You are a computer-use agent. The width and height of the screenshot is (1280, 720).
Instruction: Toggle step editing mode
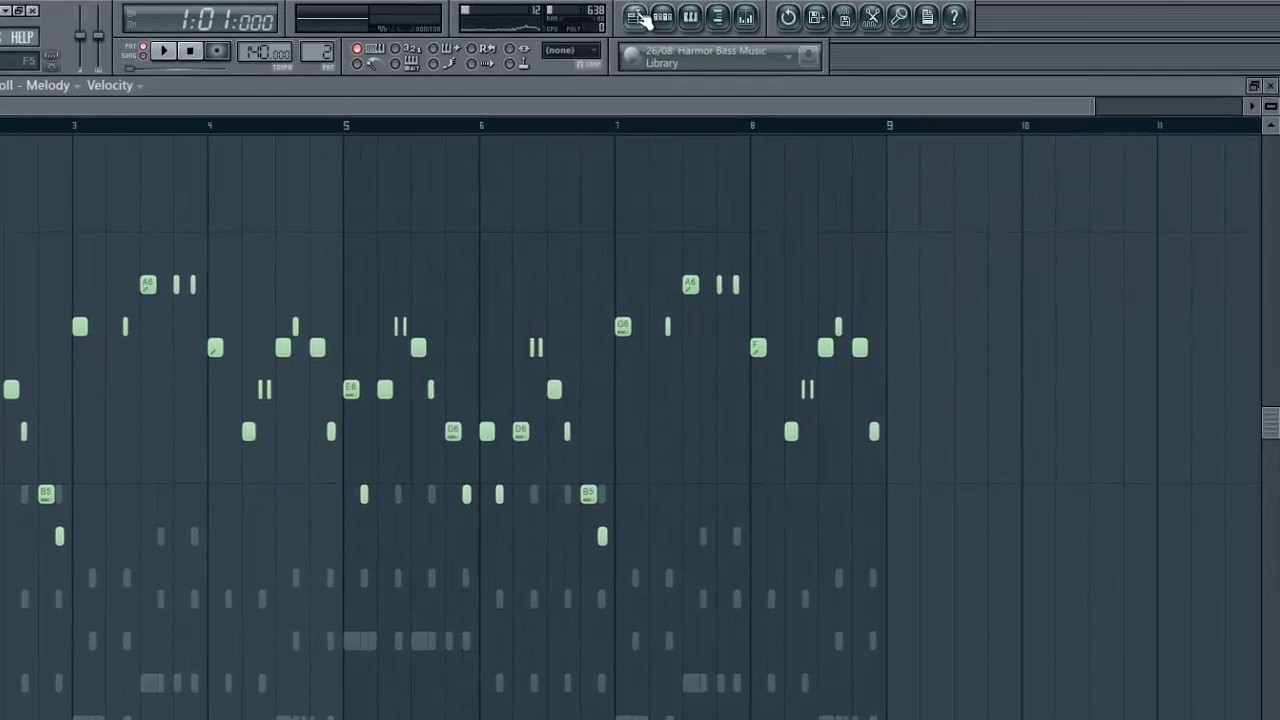click(x=444, y=63)
